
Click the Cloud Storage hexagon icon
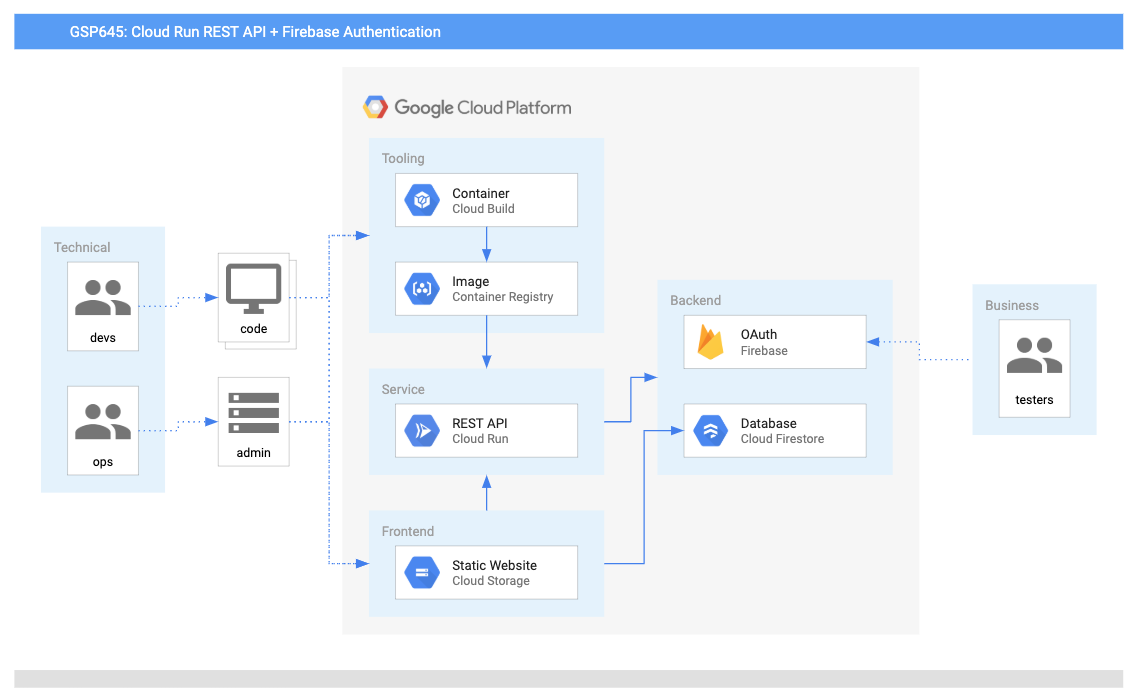422,573
